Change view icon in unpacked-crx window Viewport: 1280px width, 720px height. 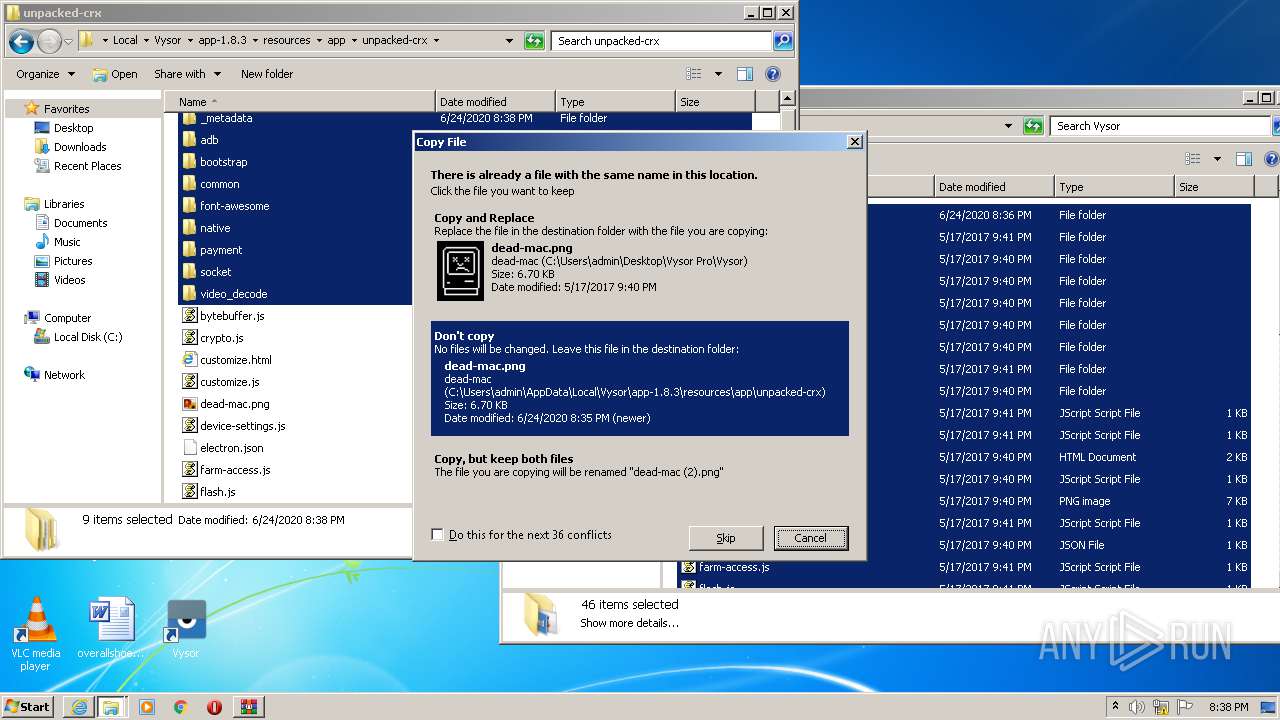[x=694, y=74]
